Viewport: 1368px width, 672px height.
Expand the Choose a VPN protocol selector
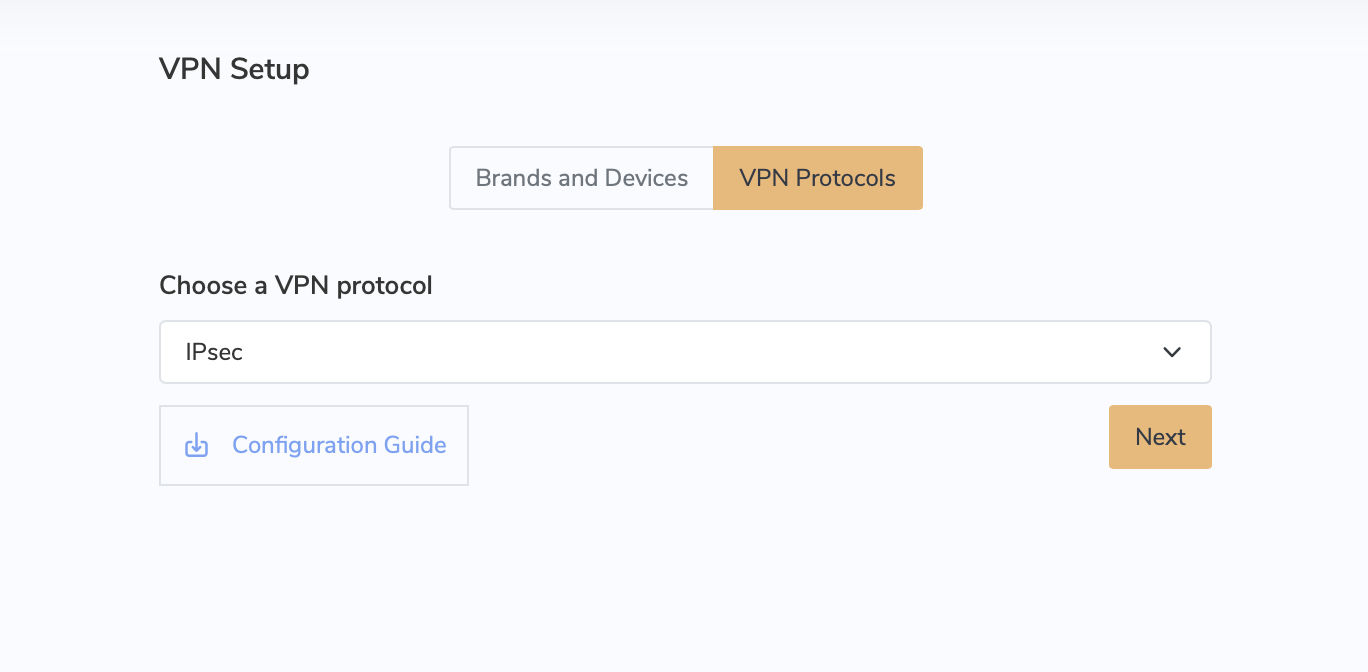685,352
